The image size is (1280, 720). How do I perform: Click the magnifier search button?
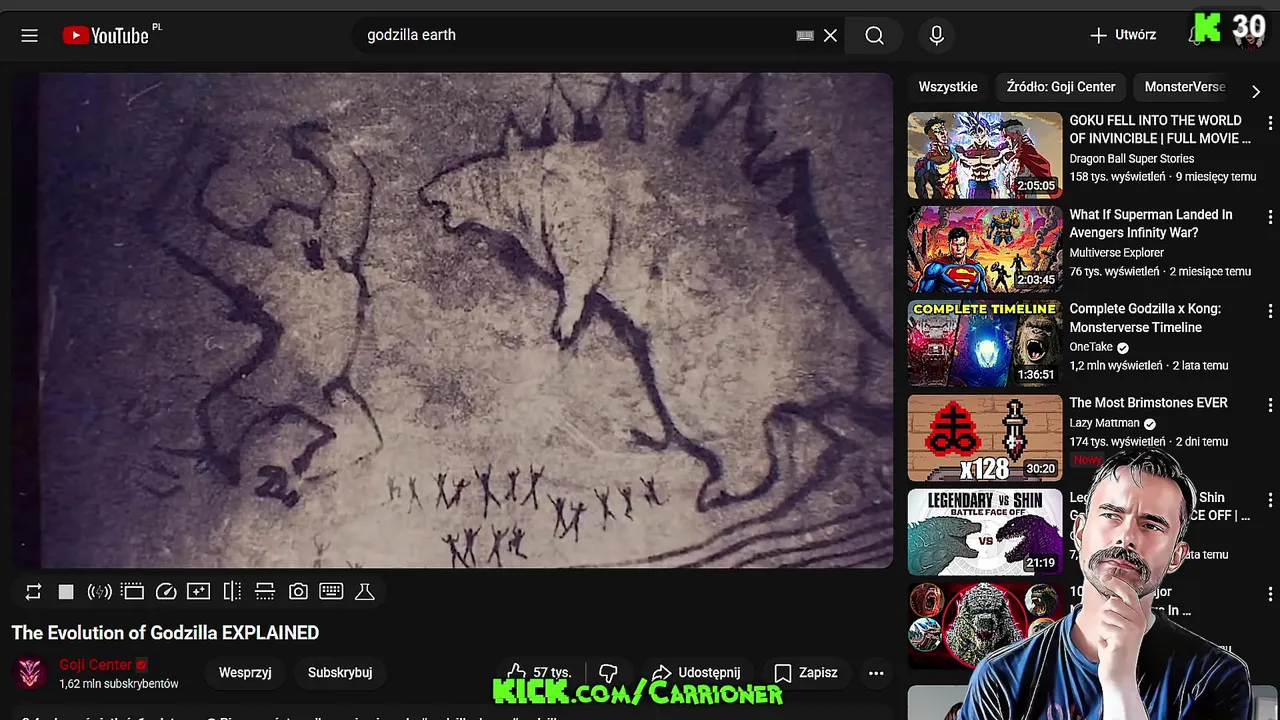point(875,35)
